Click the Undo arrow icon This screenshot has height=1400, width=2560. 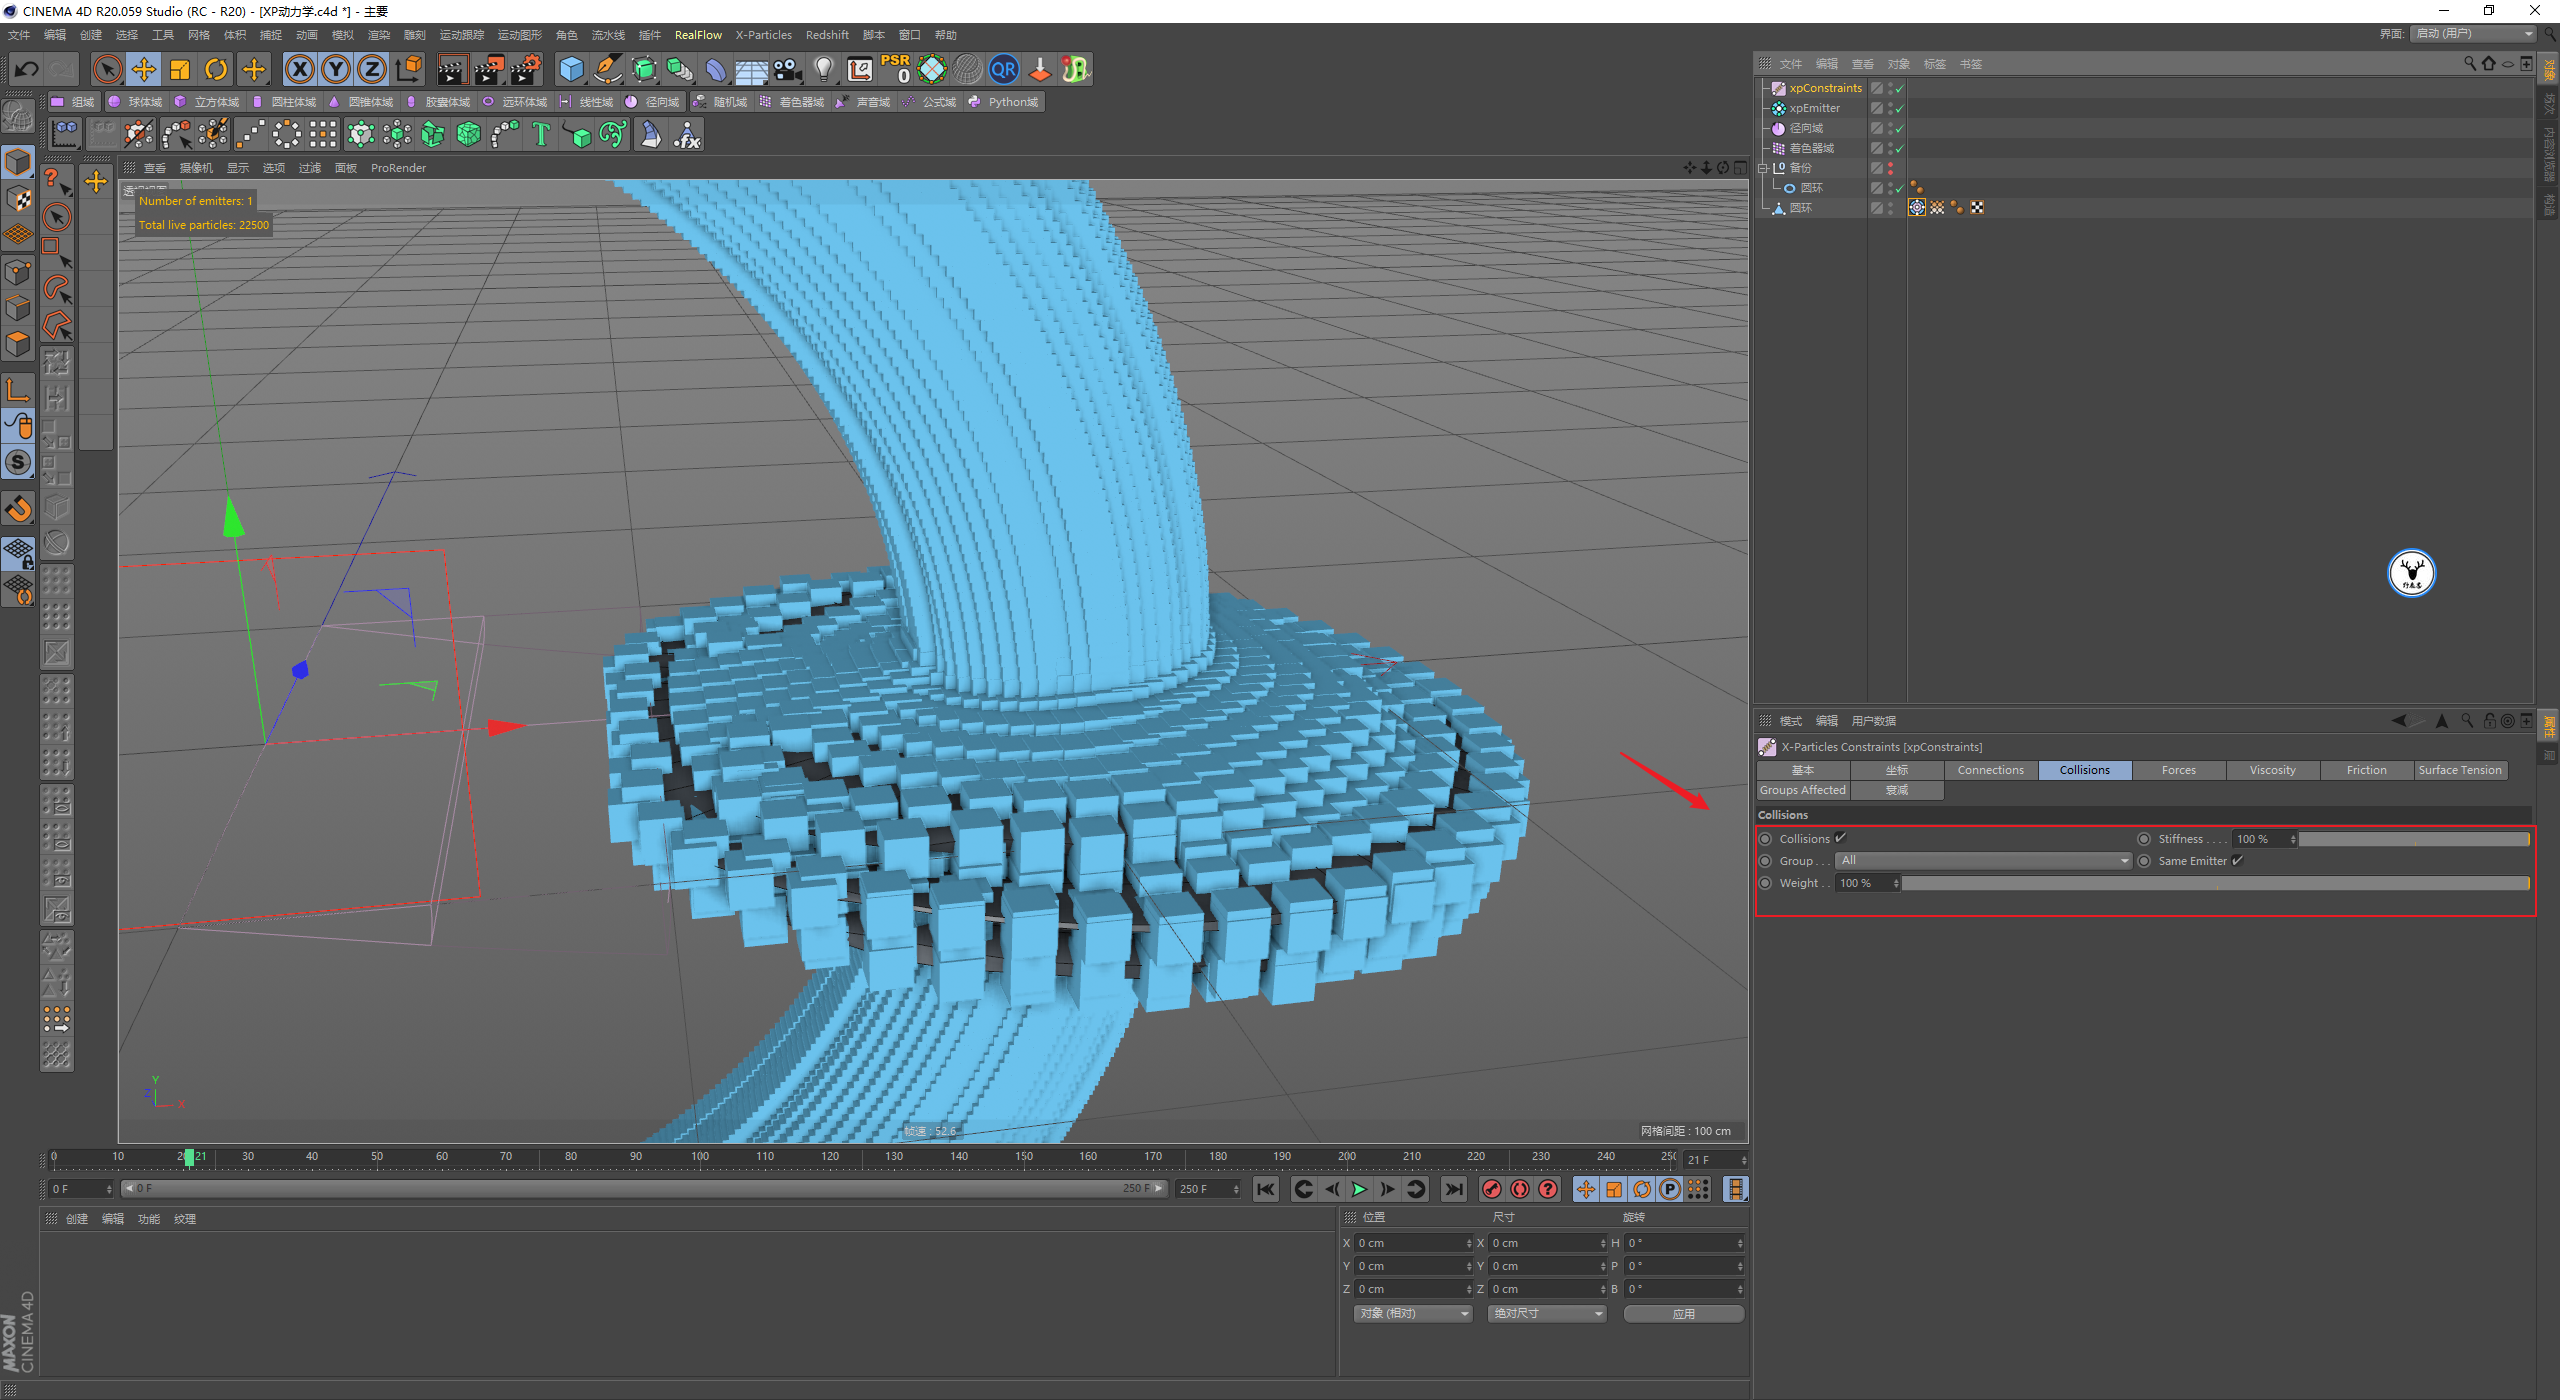tap(27, 70)
